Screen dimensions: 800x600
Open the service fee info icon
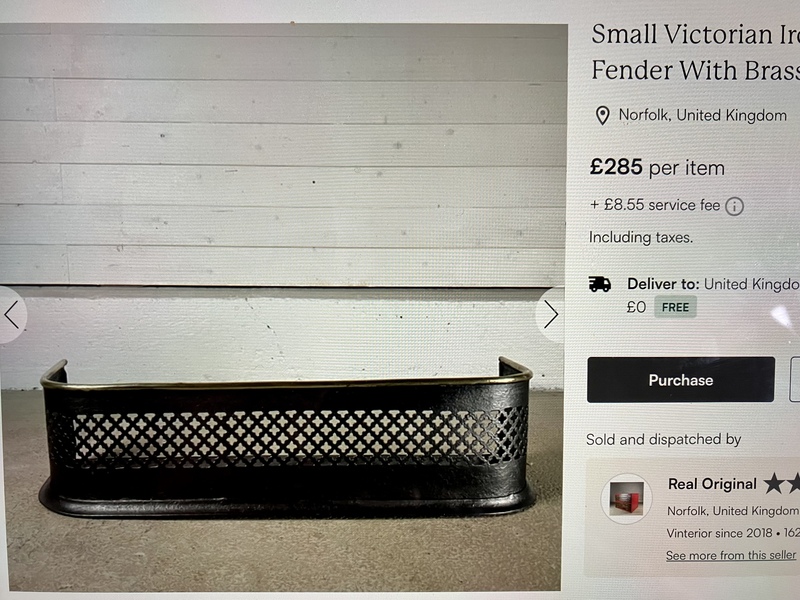pyautogui.click(x=734, y=206)
